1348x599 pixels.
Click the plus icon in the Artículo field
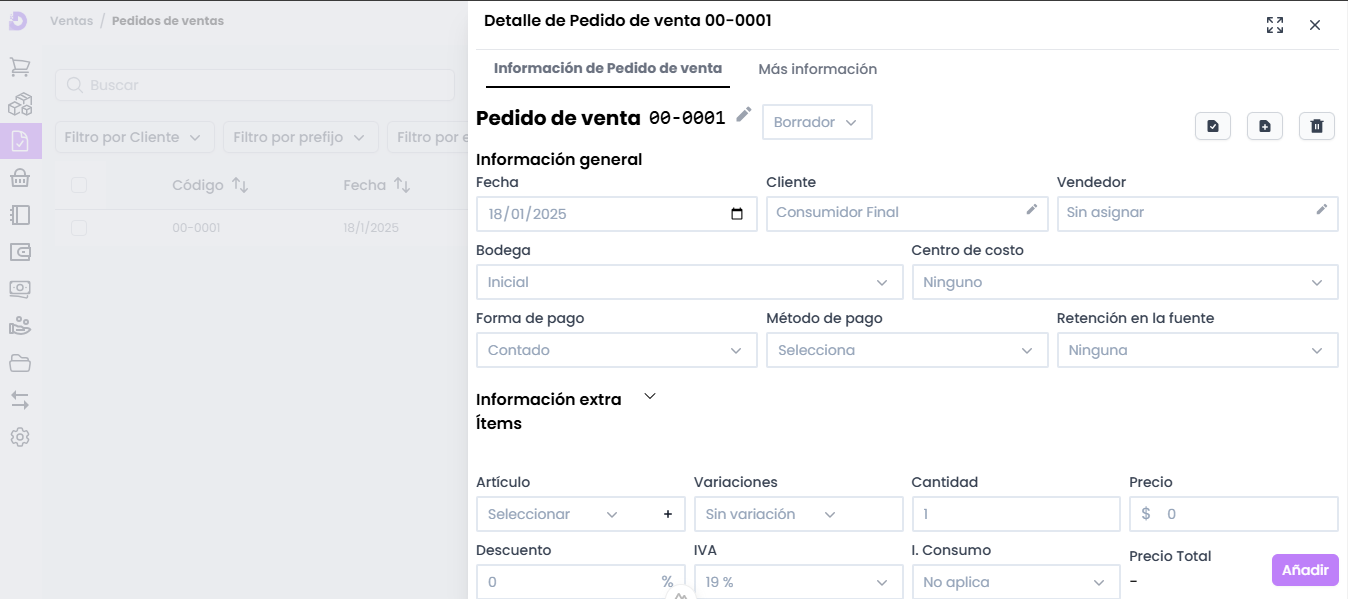tap(667, 514)
